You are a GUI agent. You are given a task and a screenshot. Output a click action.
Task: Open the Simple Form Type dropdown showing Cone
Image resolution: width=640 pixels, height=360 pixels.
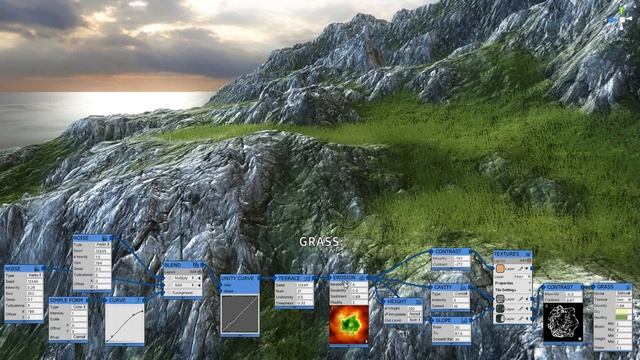(x=79, y=307)
